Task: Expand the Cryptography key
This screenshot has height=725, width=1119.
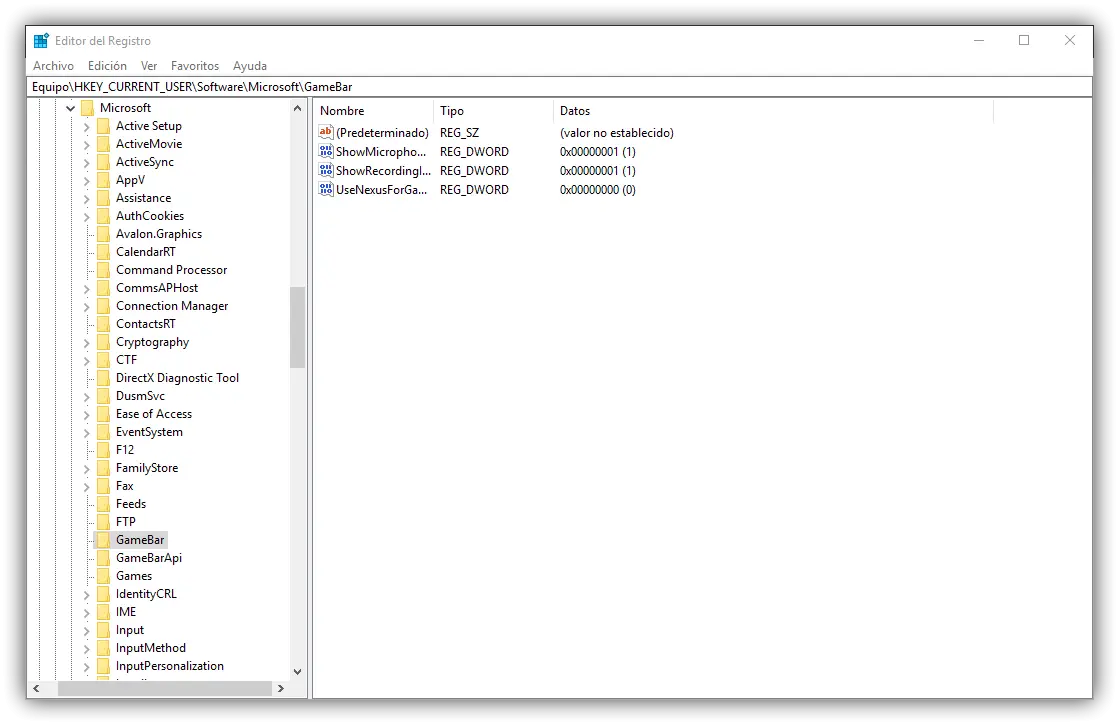Action: click(86, 343)
